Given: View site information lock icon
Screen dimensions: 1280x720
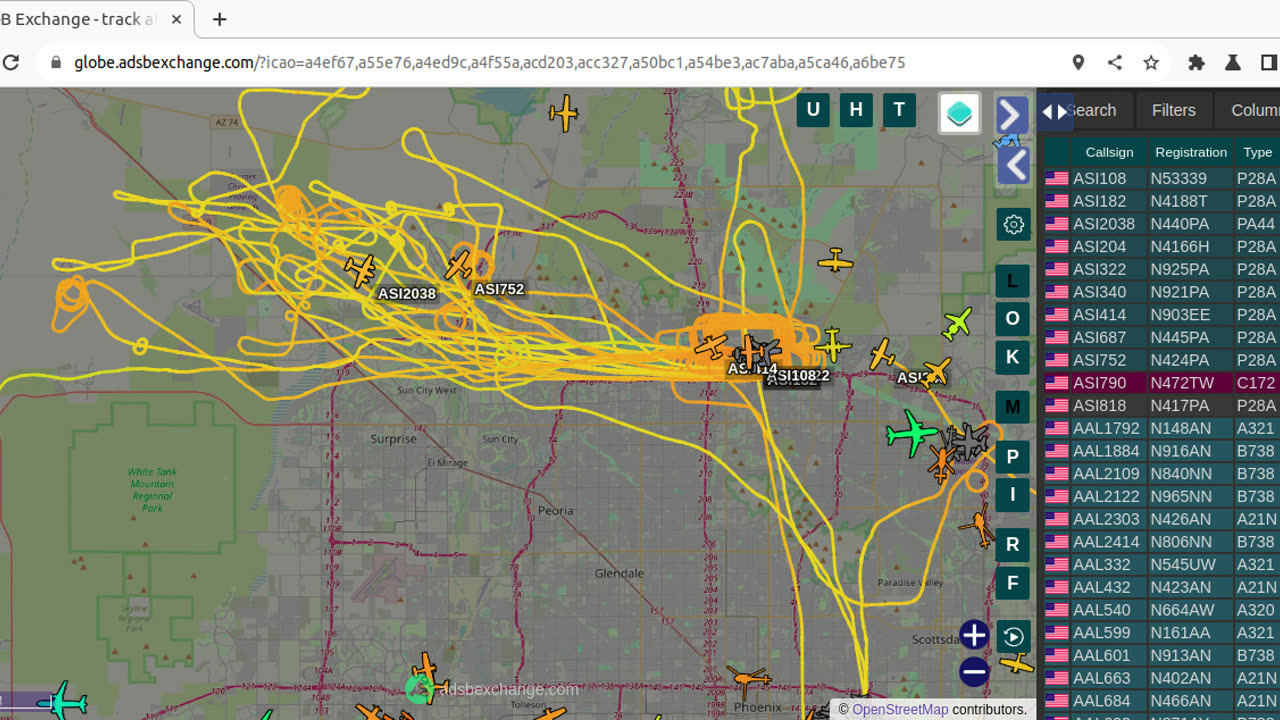Looking at the screenshot, I should 56,62.
